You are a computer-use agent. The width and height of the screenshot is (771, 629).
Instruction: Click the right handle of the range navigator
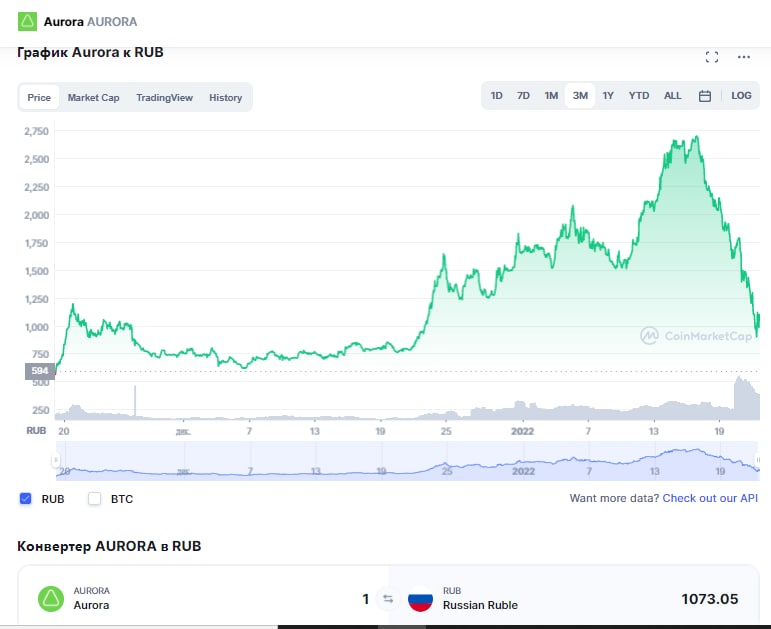click(x=758, y=460)
